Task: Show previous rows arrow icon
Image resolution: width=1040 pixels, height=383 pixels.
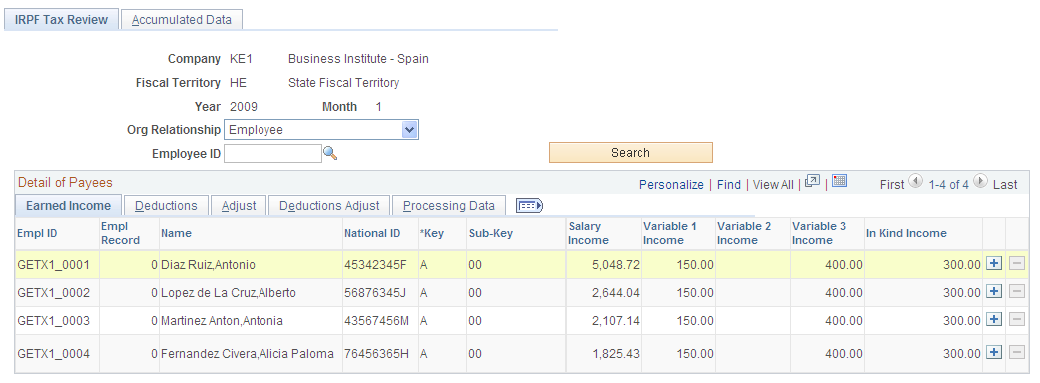Action: click(915, 181)
